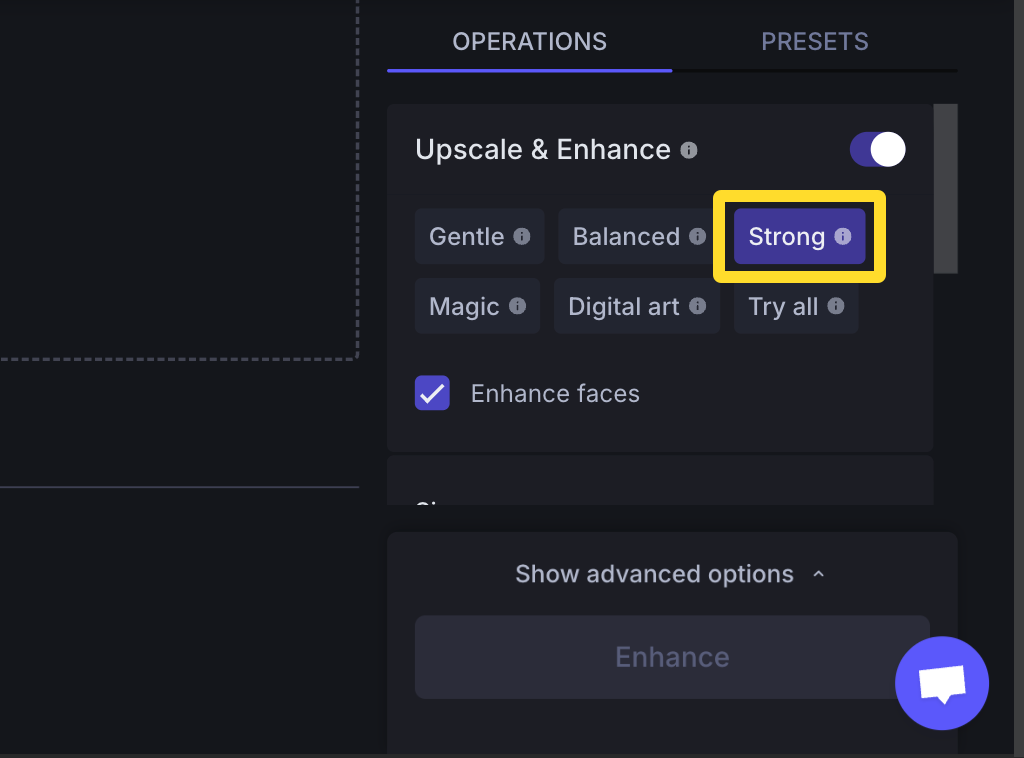Click the Try all info icon
The height and width of the screenshot is (758, 1024).
point(835,306)
